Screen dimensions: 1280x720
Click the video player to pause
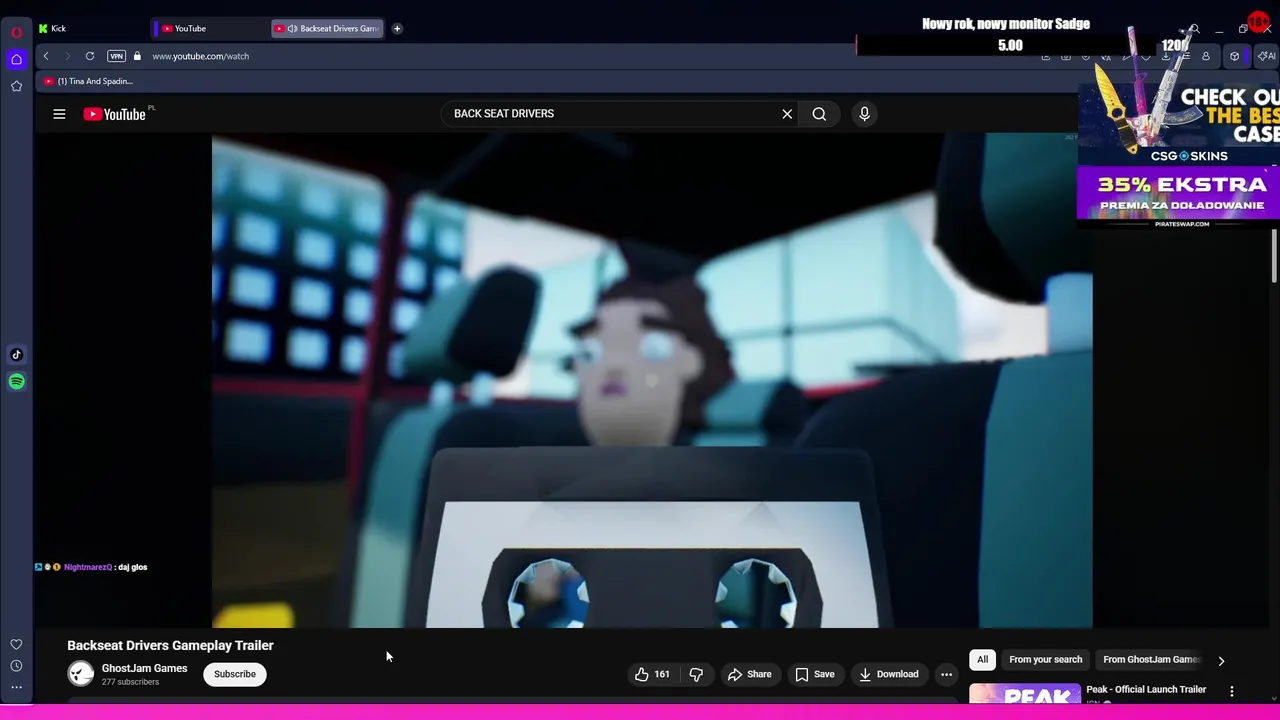point(652,380)
